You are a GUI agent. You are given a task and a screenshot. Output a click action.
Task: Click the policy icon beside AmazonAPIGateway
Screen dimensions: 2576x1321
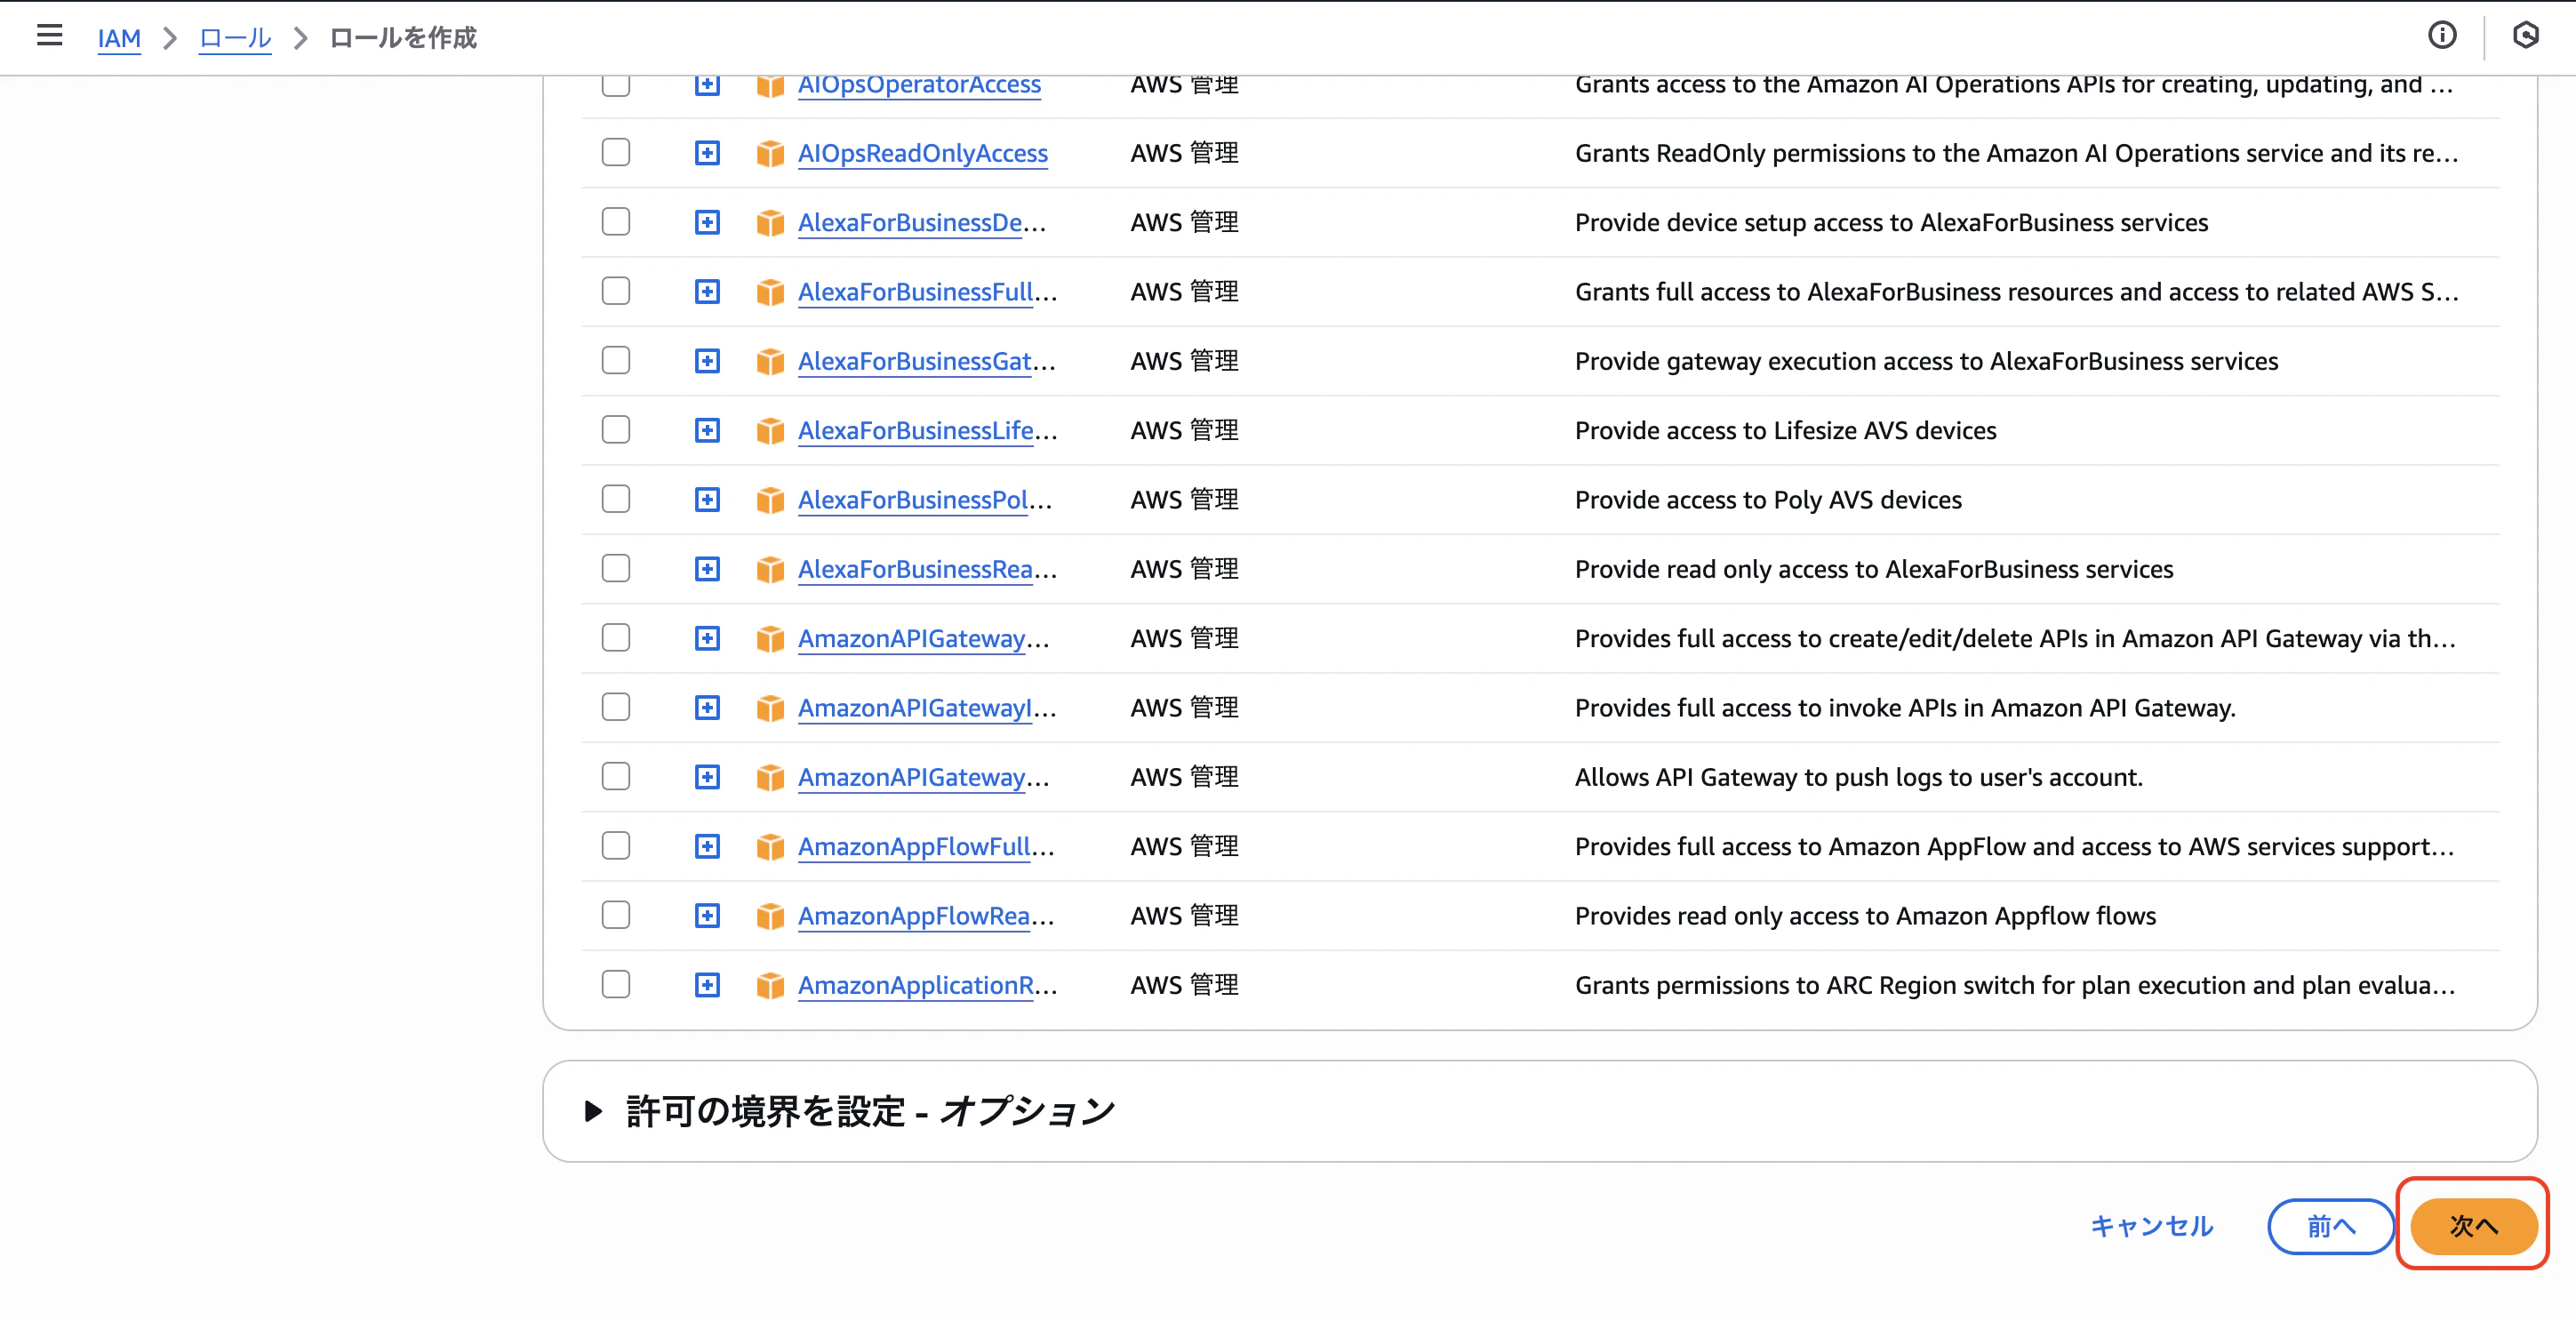click(770, 638)
